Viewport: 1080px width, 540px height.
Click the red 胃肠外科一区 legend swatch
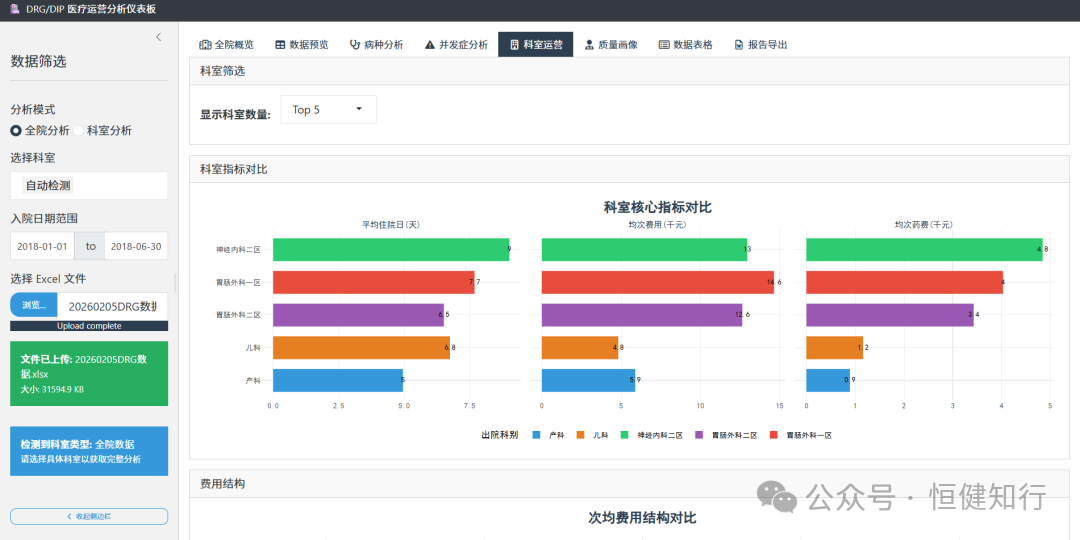tap(775, 435)
